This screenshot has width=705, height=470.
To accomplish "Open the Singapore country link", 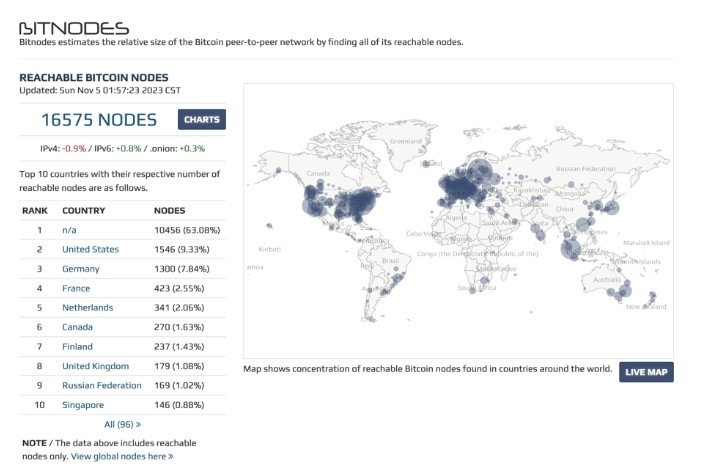I will (x=83, y=405).
